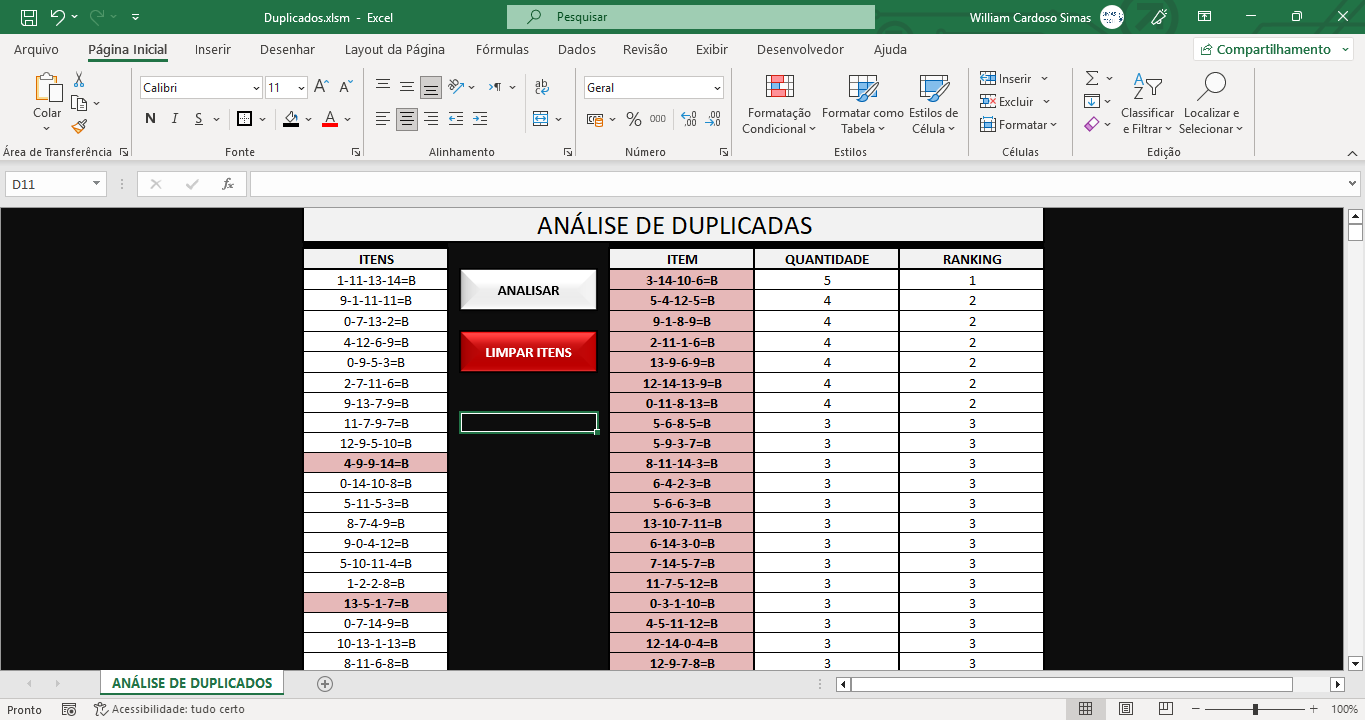Click the Undo arrow icon

(x=57, y=17)
